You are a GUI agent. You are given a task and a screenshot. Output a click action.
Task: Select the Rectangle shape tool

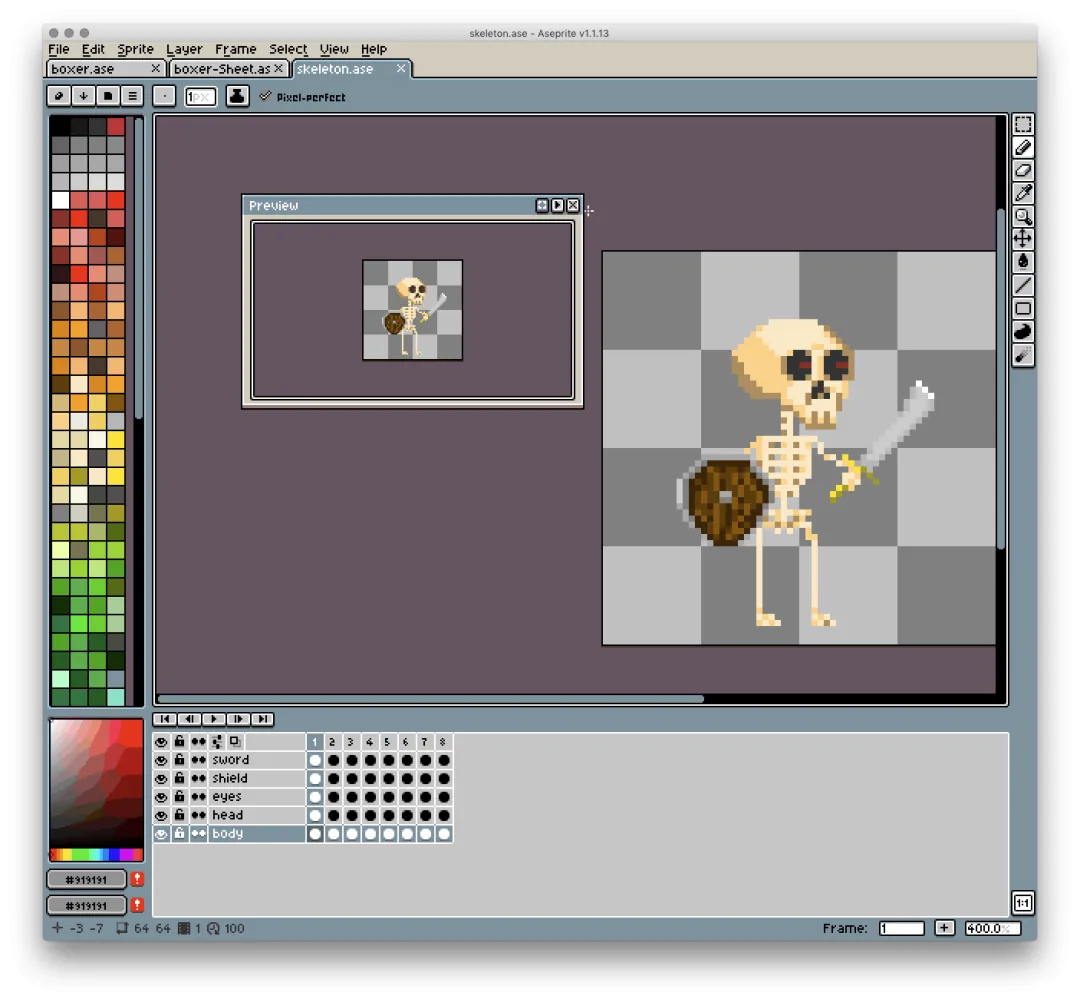coord(1023,309)
